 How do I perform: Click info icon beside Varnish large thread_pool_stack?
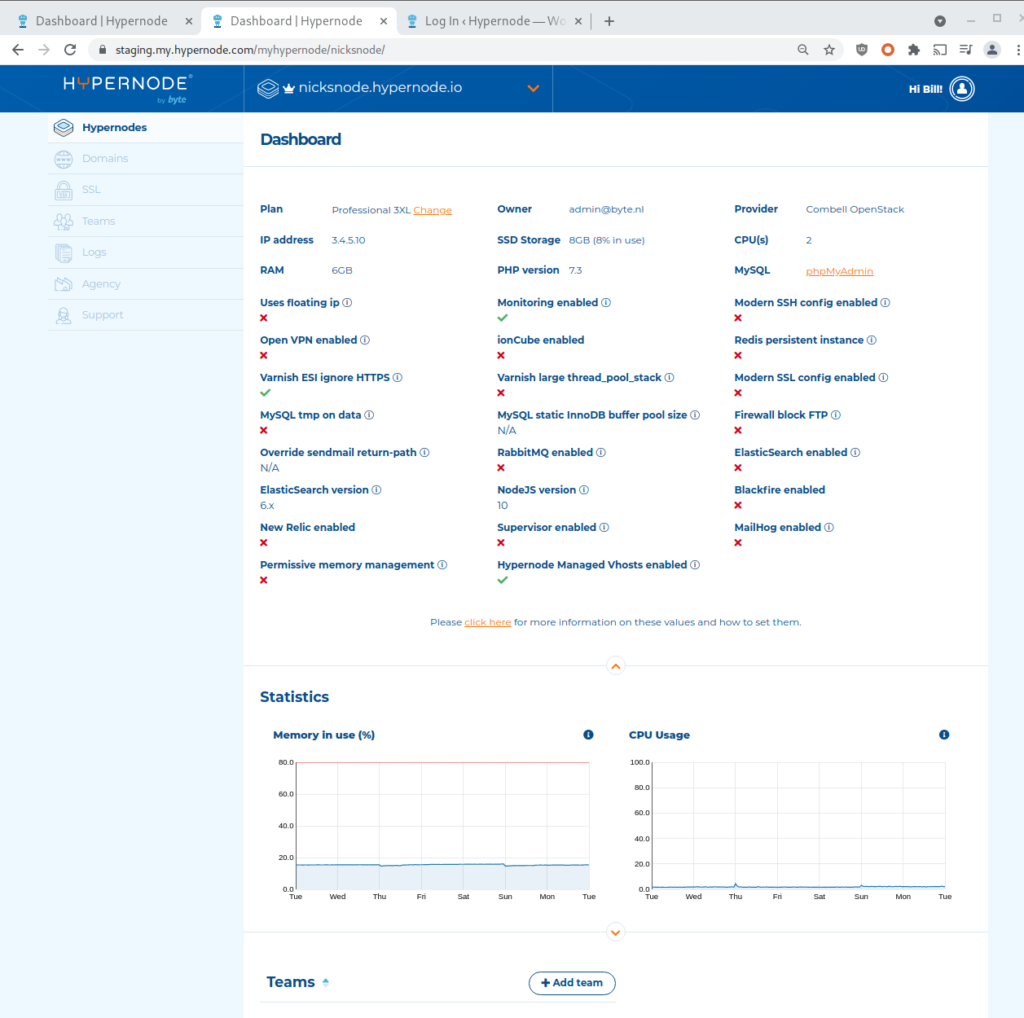pyautogui.click(x=669, y=377)
